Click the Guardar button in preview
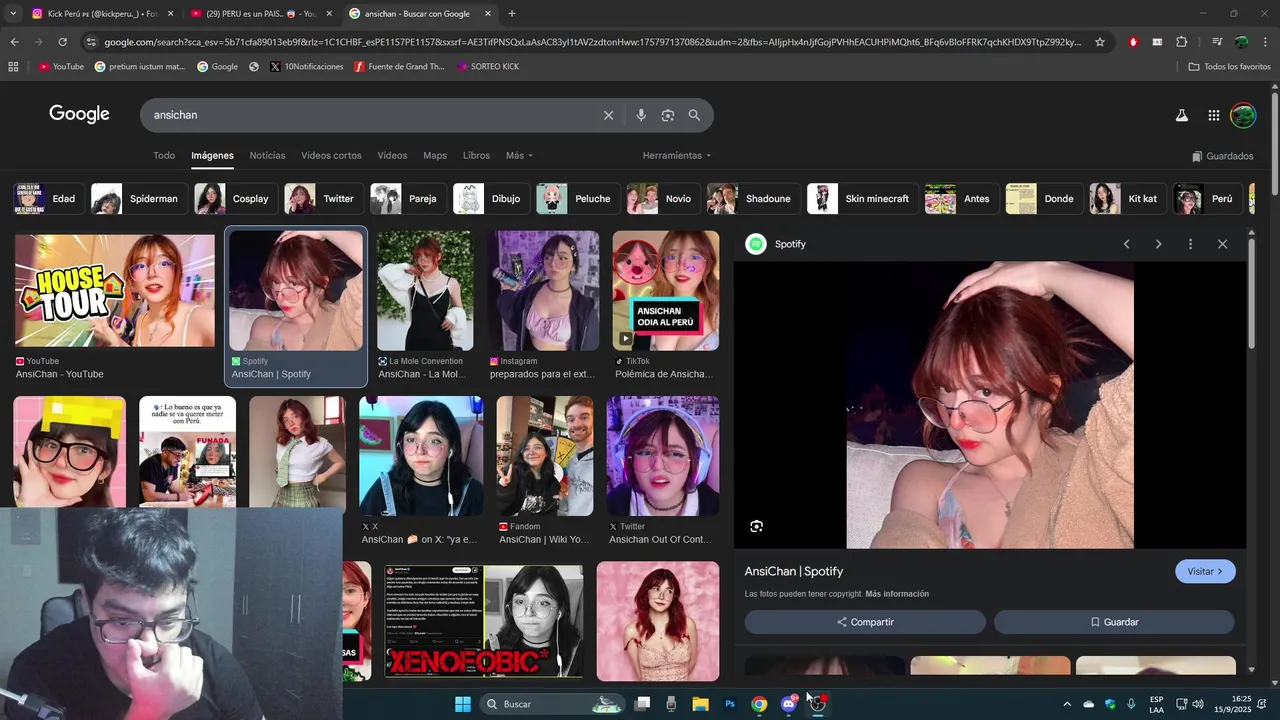1280x720 pixels. click(x=1114, y=622)
